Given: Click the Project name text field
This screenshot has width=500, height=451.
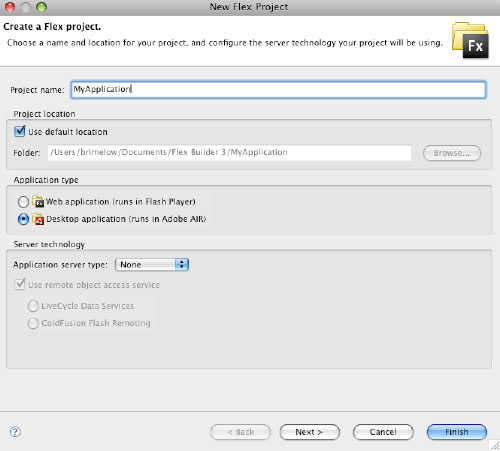Looking at the screenshot, I should [278, 90].
